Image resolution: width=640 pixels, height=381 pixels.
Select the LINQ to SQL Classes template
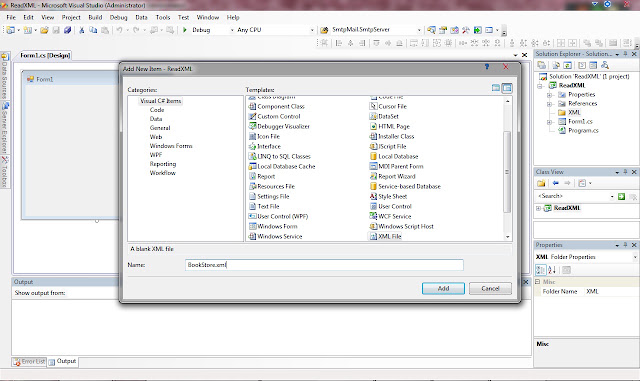[x=280, y=156]
